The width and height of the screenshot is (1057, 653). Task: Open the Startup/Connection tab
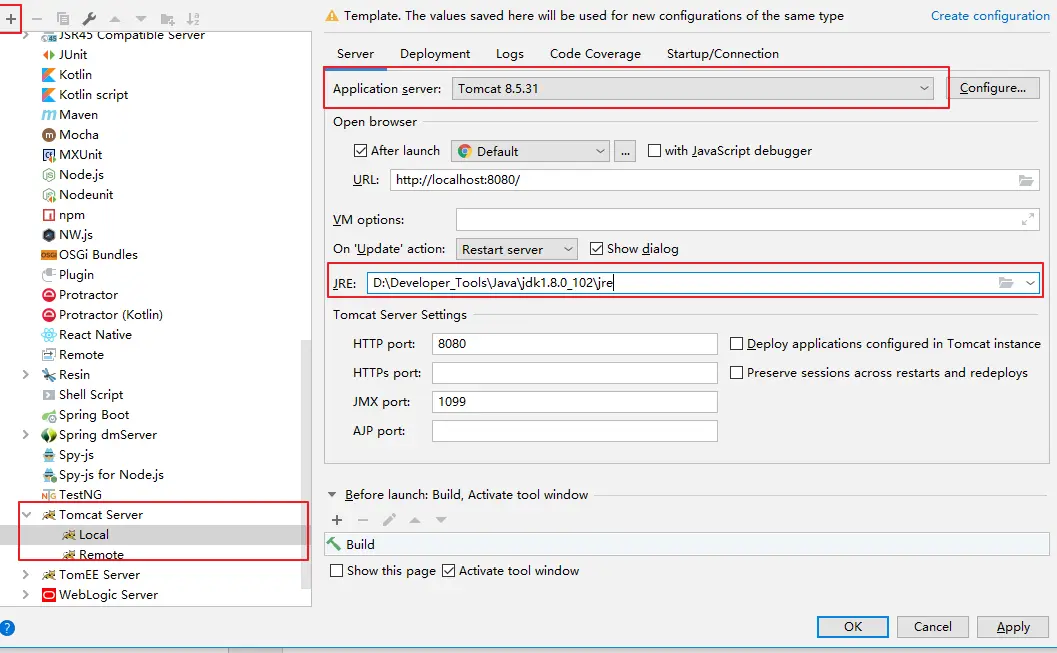723,54
